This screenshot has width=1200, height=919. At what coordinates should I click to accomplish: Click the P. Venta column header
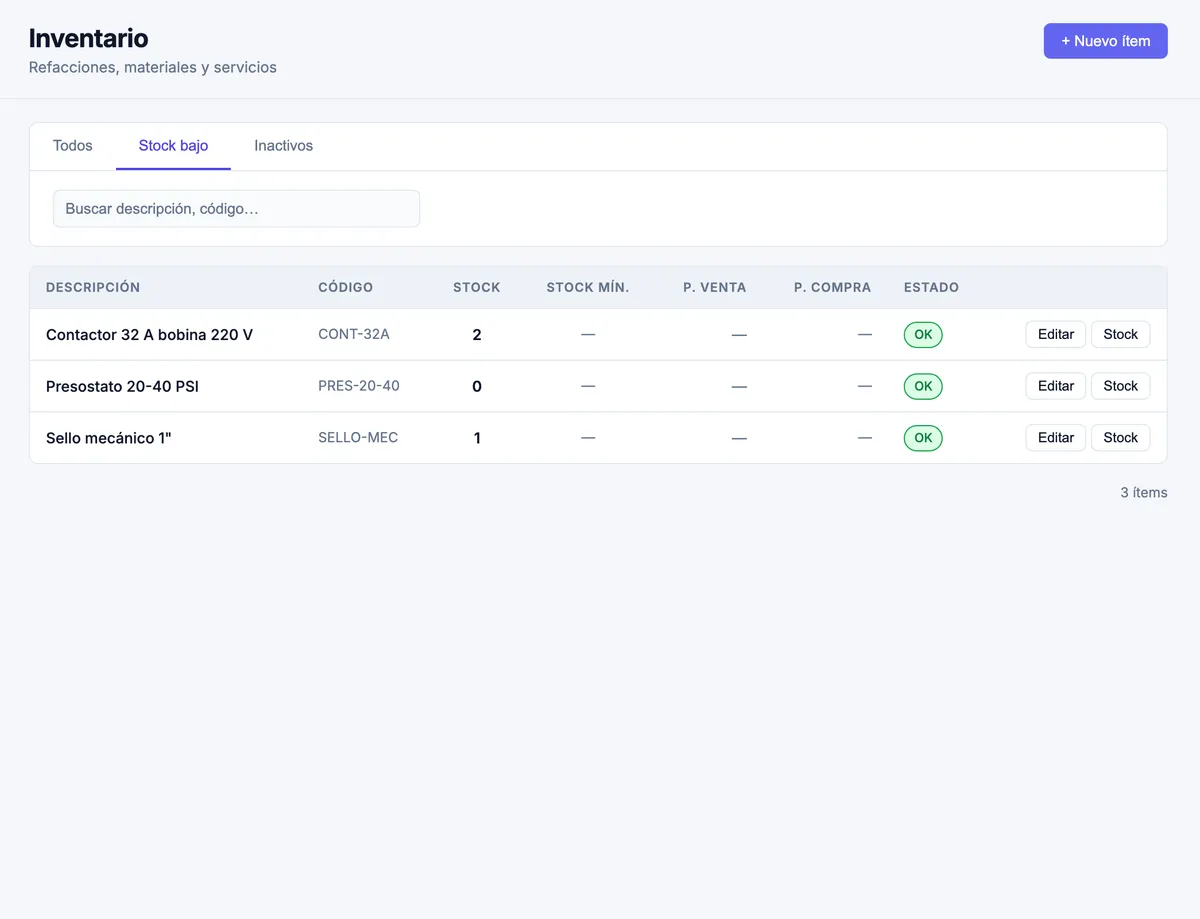coord(715,287)
